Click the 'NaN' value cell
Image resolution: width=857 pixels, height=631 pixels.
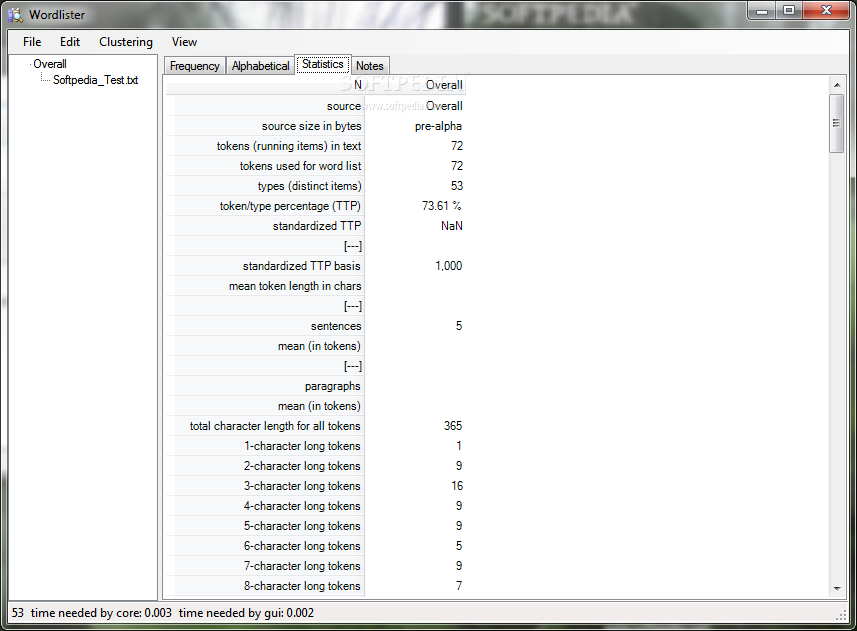pyautogui.click(x=451, y=226)
